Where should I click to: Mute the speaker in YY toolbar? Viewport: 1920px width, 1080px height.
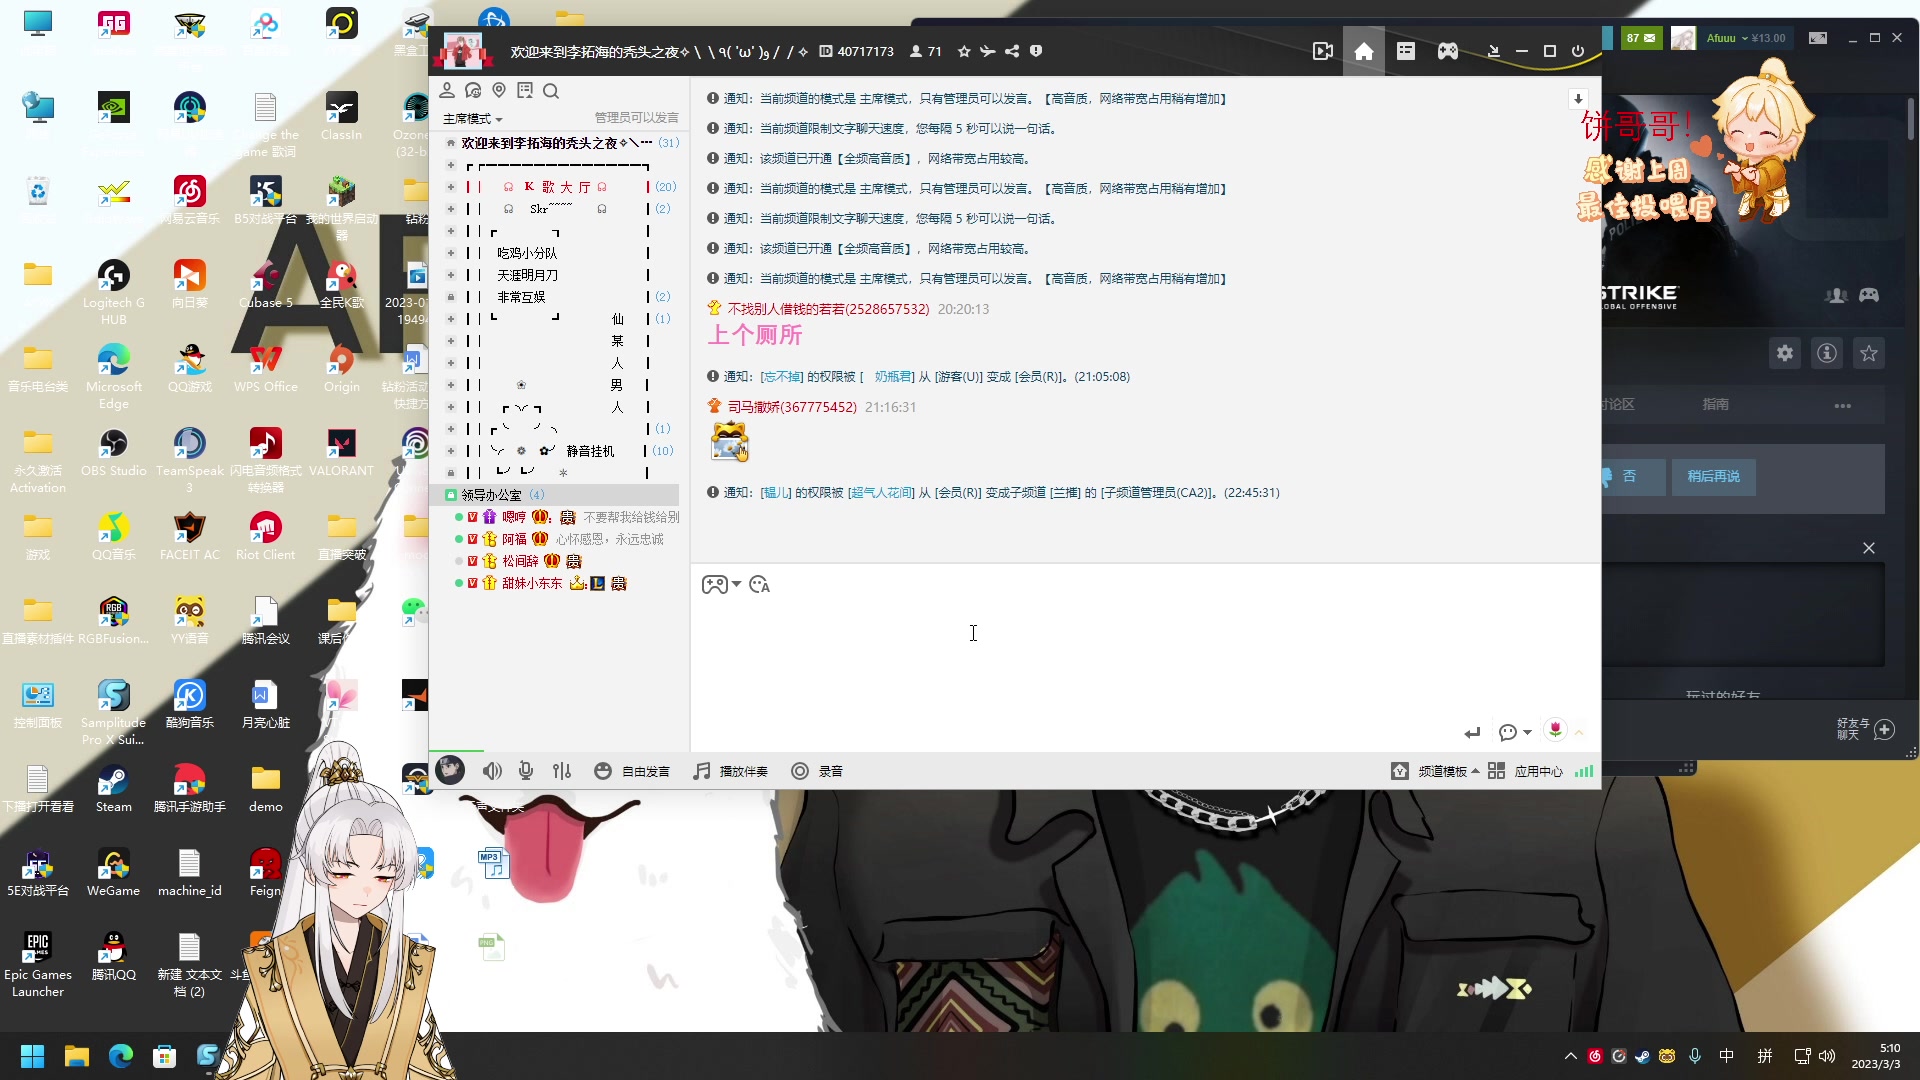492,771
